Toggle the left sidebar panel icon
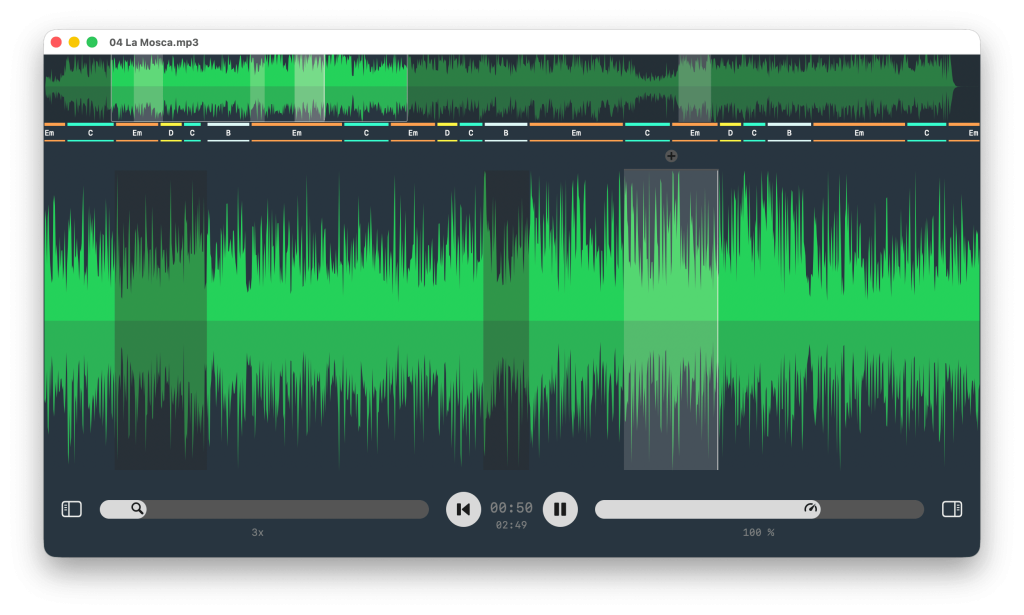The image size is (1024, 615). point(70,508)
